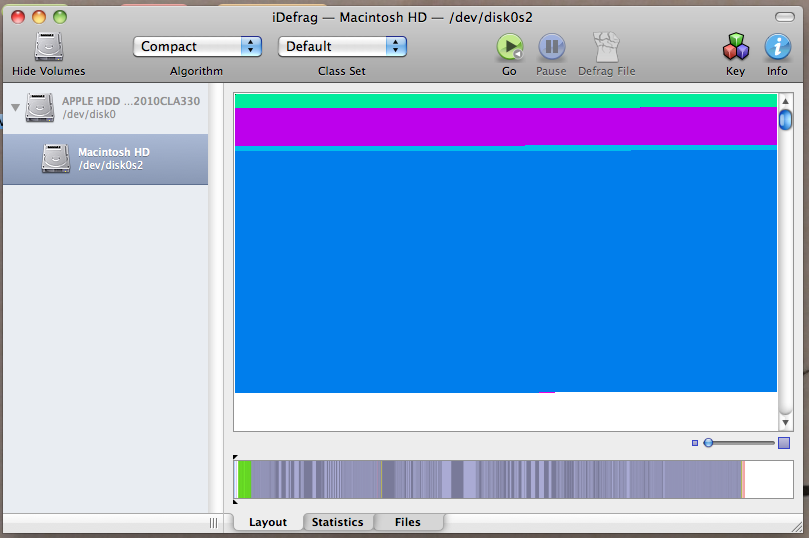The width and height of the screenshot is (809, 538).
Task: Click the yellow minimize window button
Action: [39, 17]
